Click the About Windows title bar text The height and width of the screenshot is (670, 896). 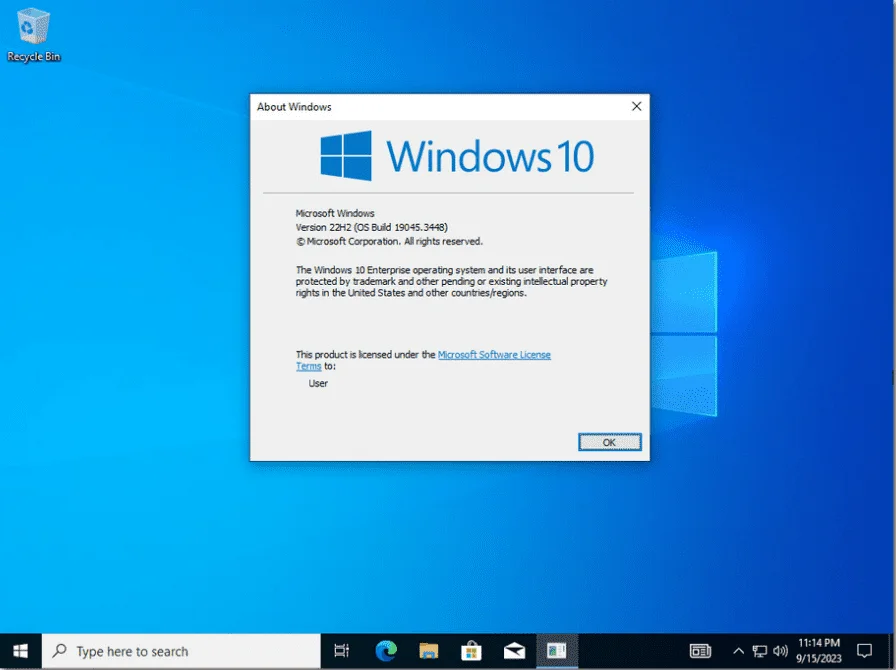point(294,107)
